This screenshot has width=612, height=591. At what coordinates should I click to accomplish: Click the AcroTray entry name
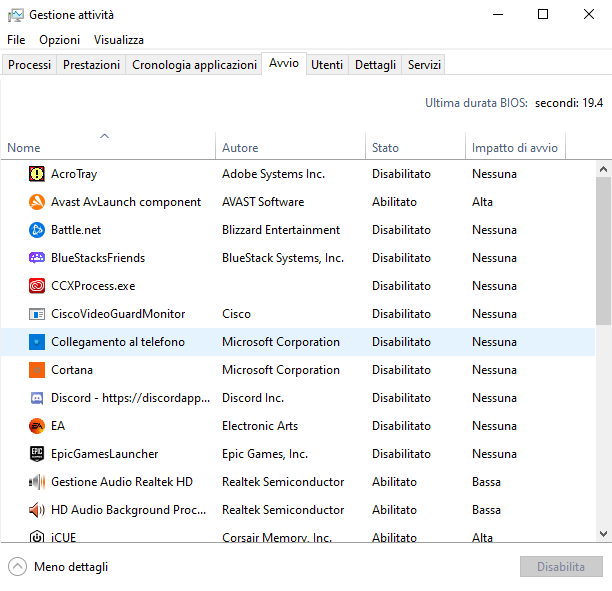coord(74,174)
